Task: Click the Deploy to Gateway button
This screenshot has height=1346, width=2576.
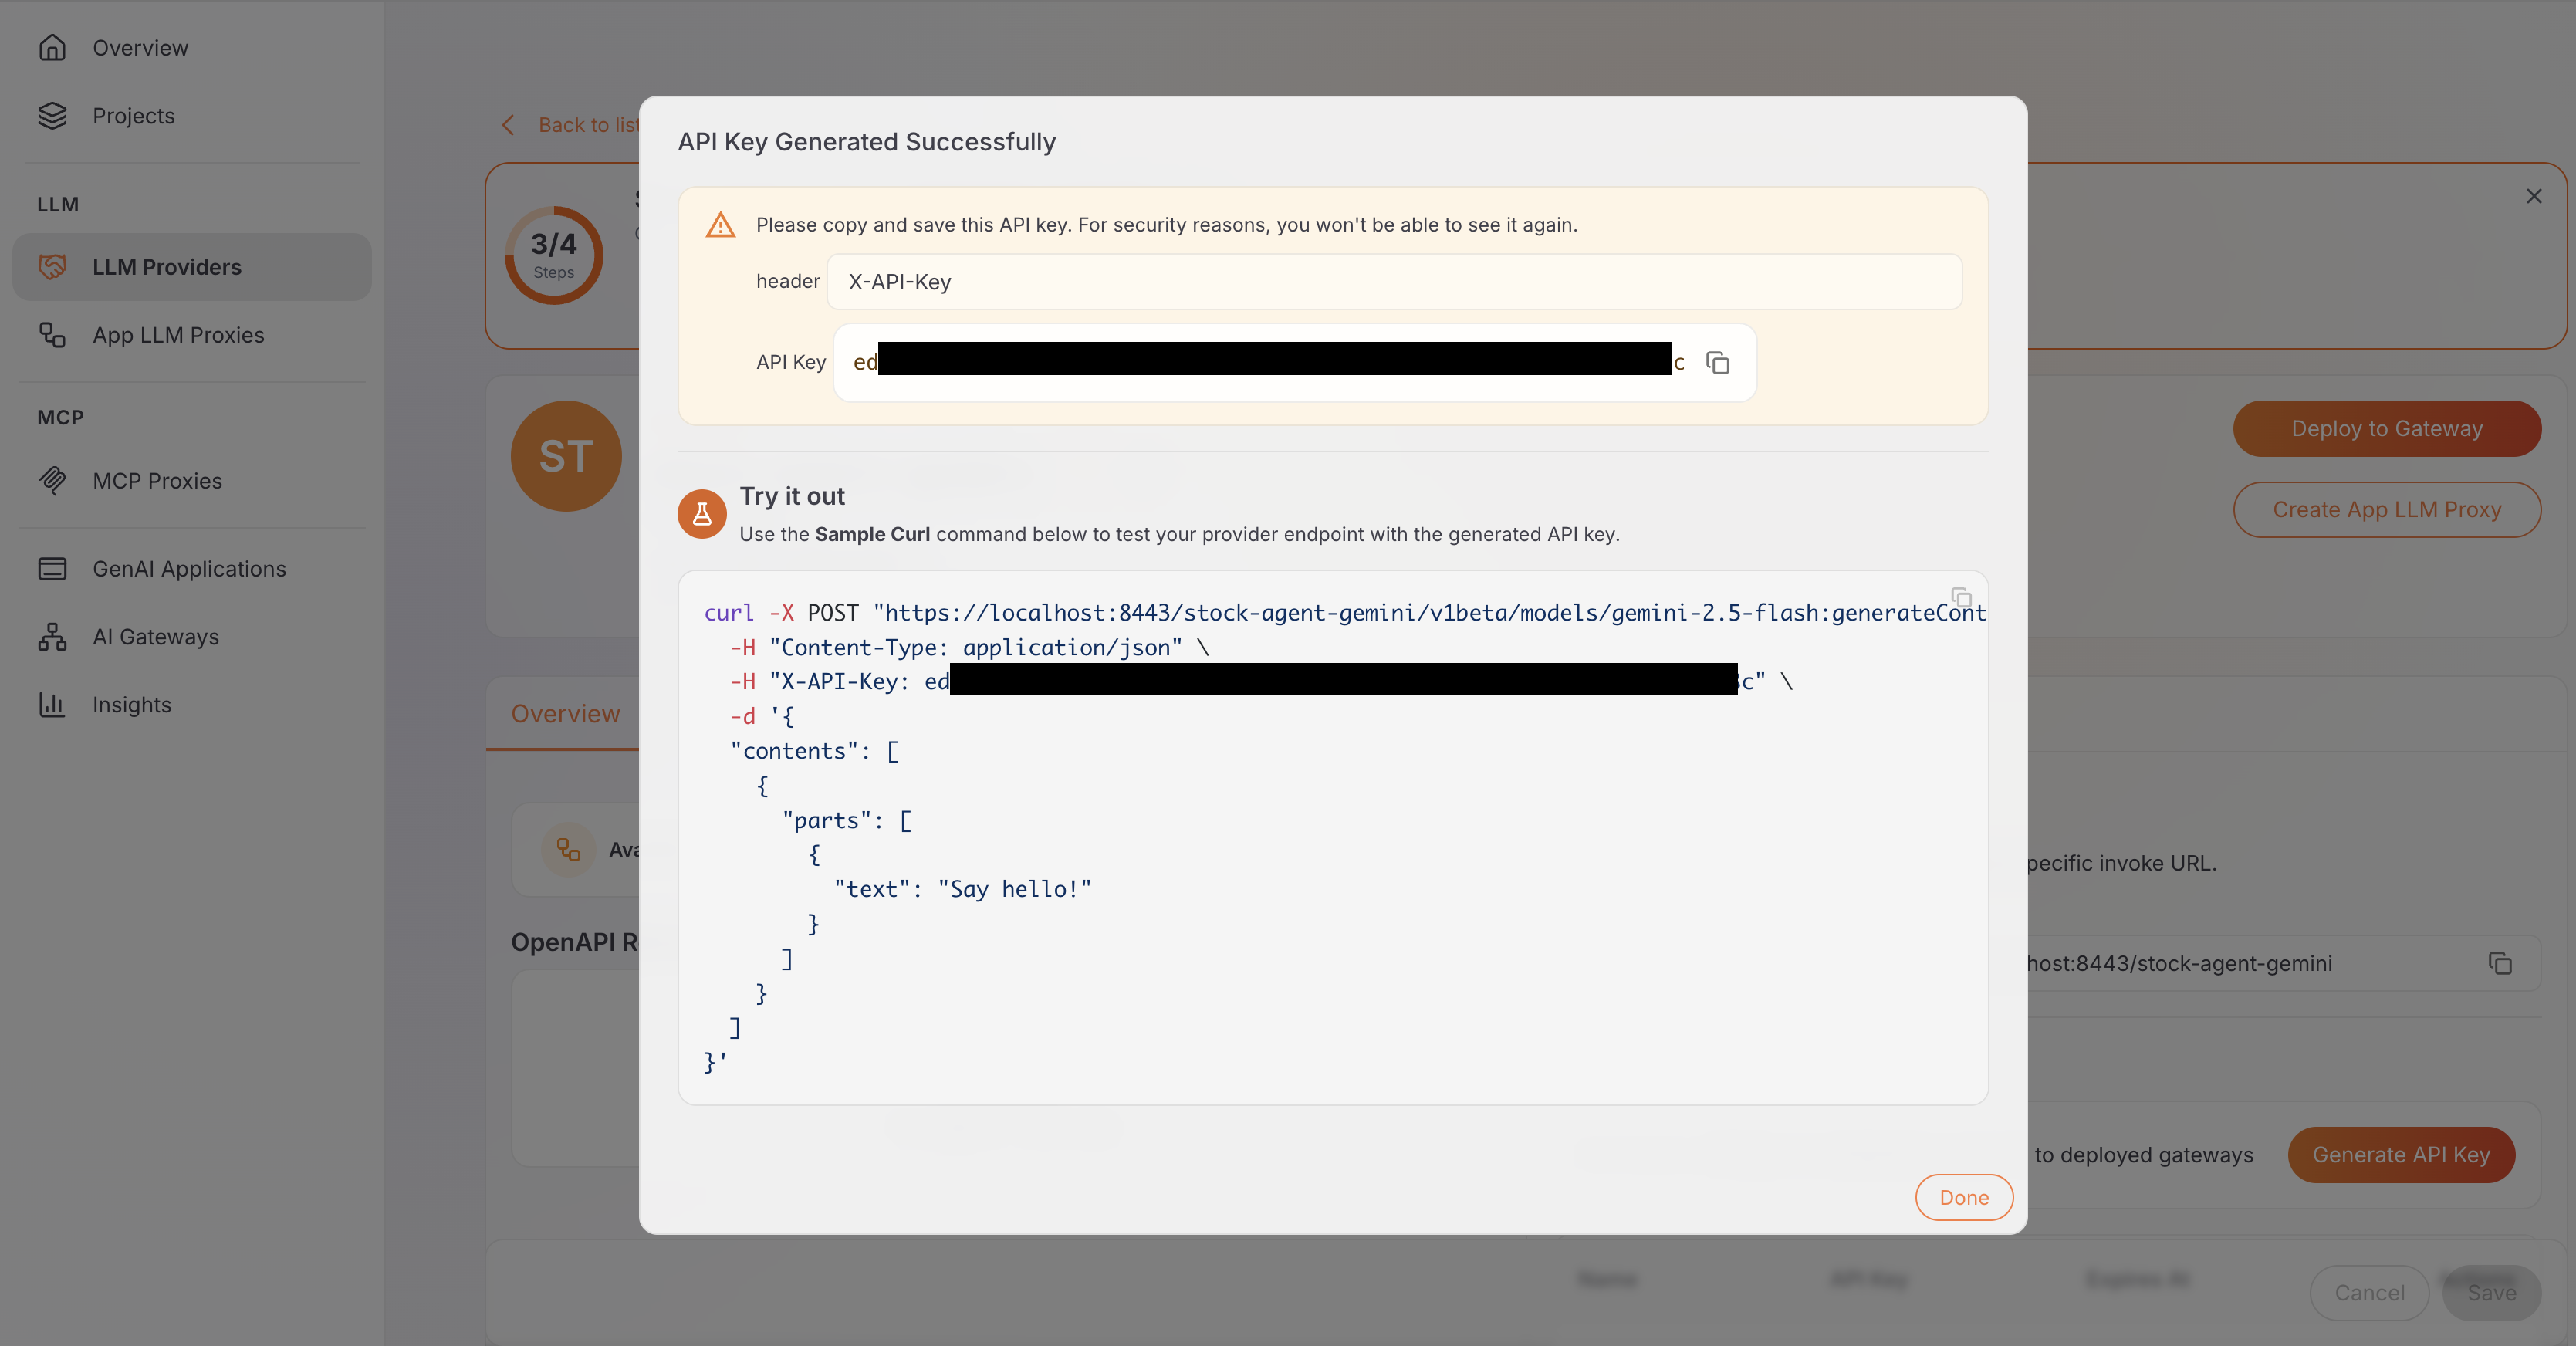Action: [2386, 429]
